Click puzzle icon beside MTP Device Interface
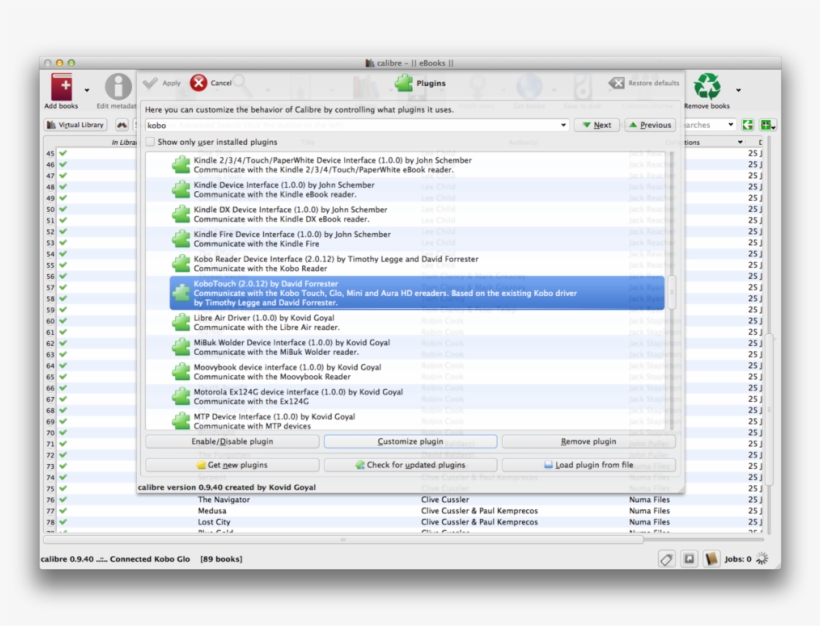The image size is (820, 626). [181, 420]
